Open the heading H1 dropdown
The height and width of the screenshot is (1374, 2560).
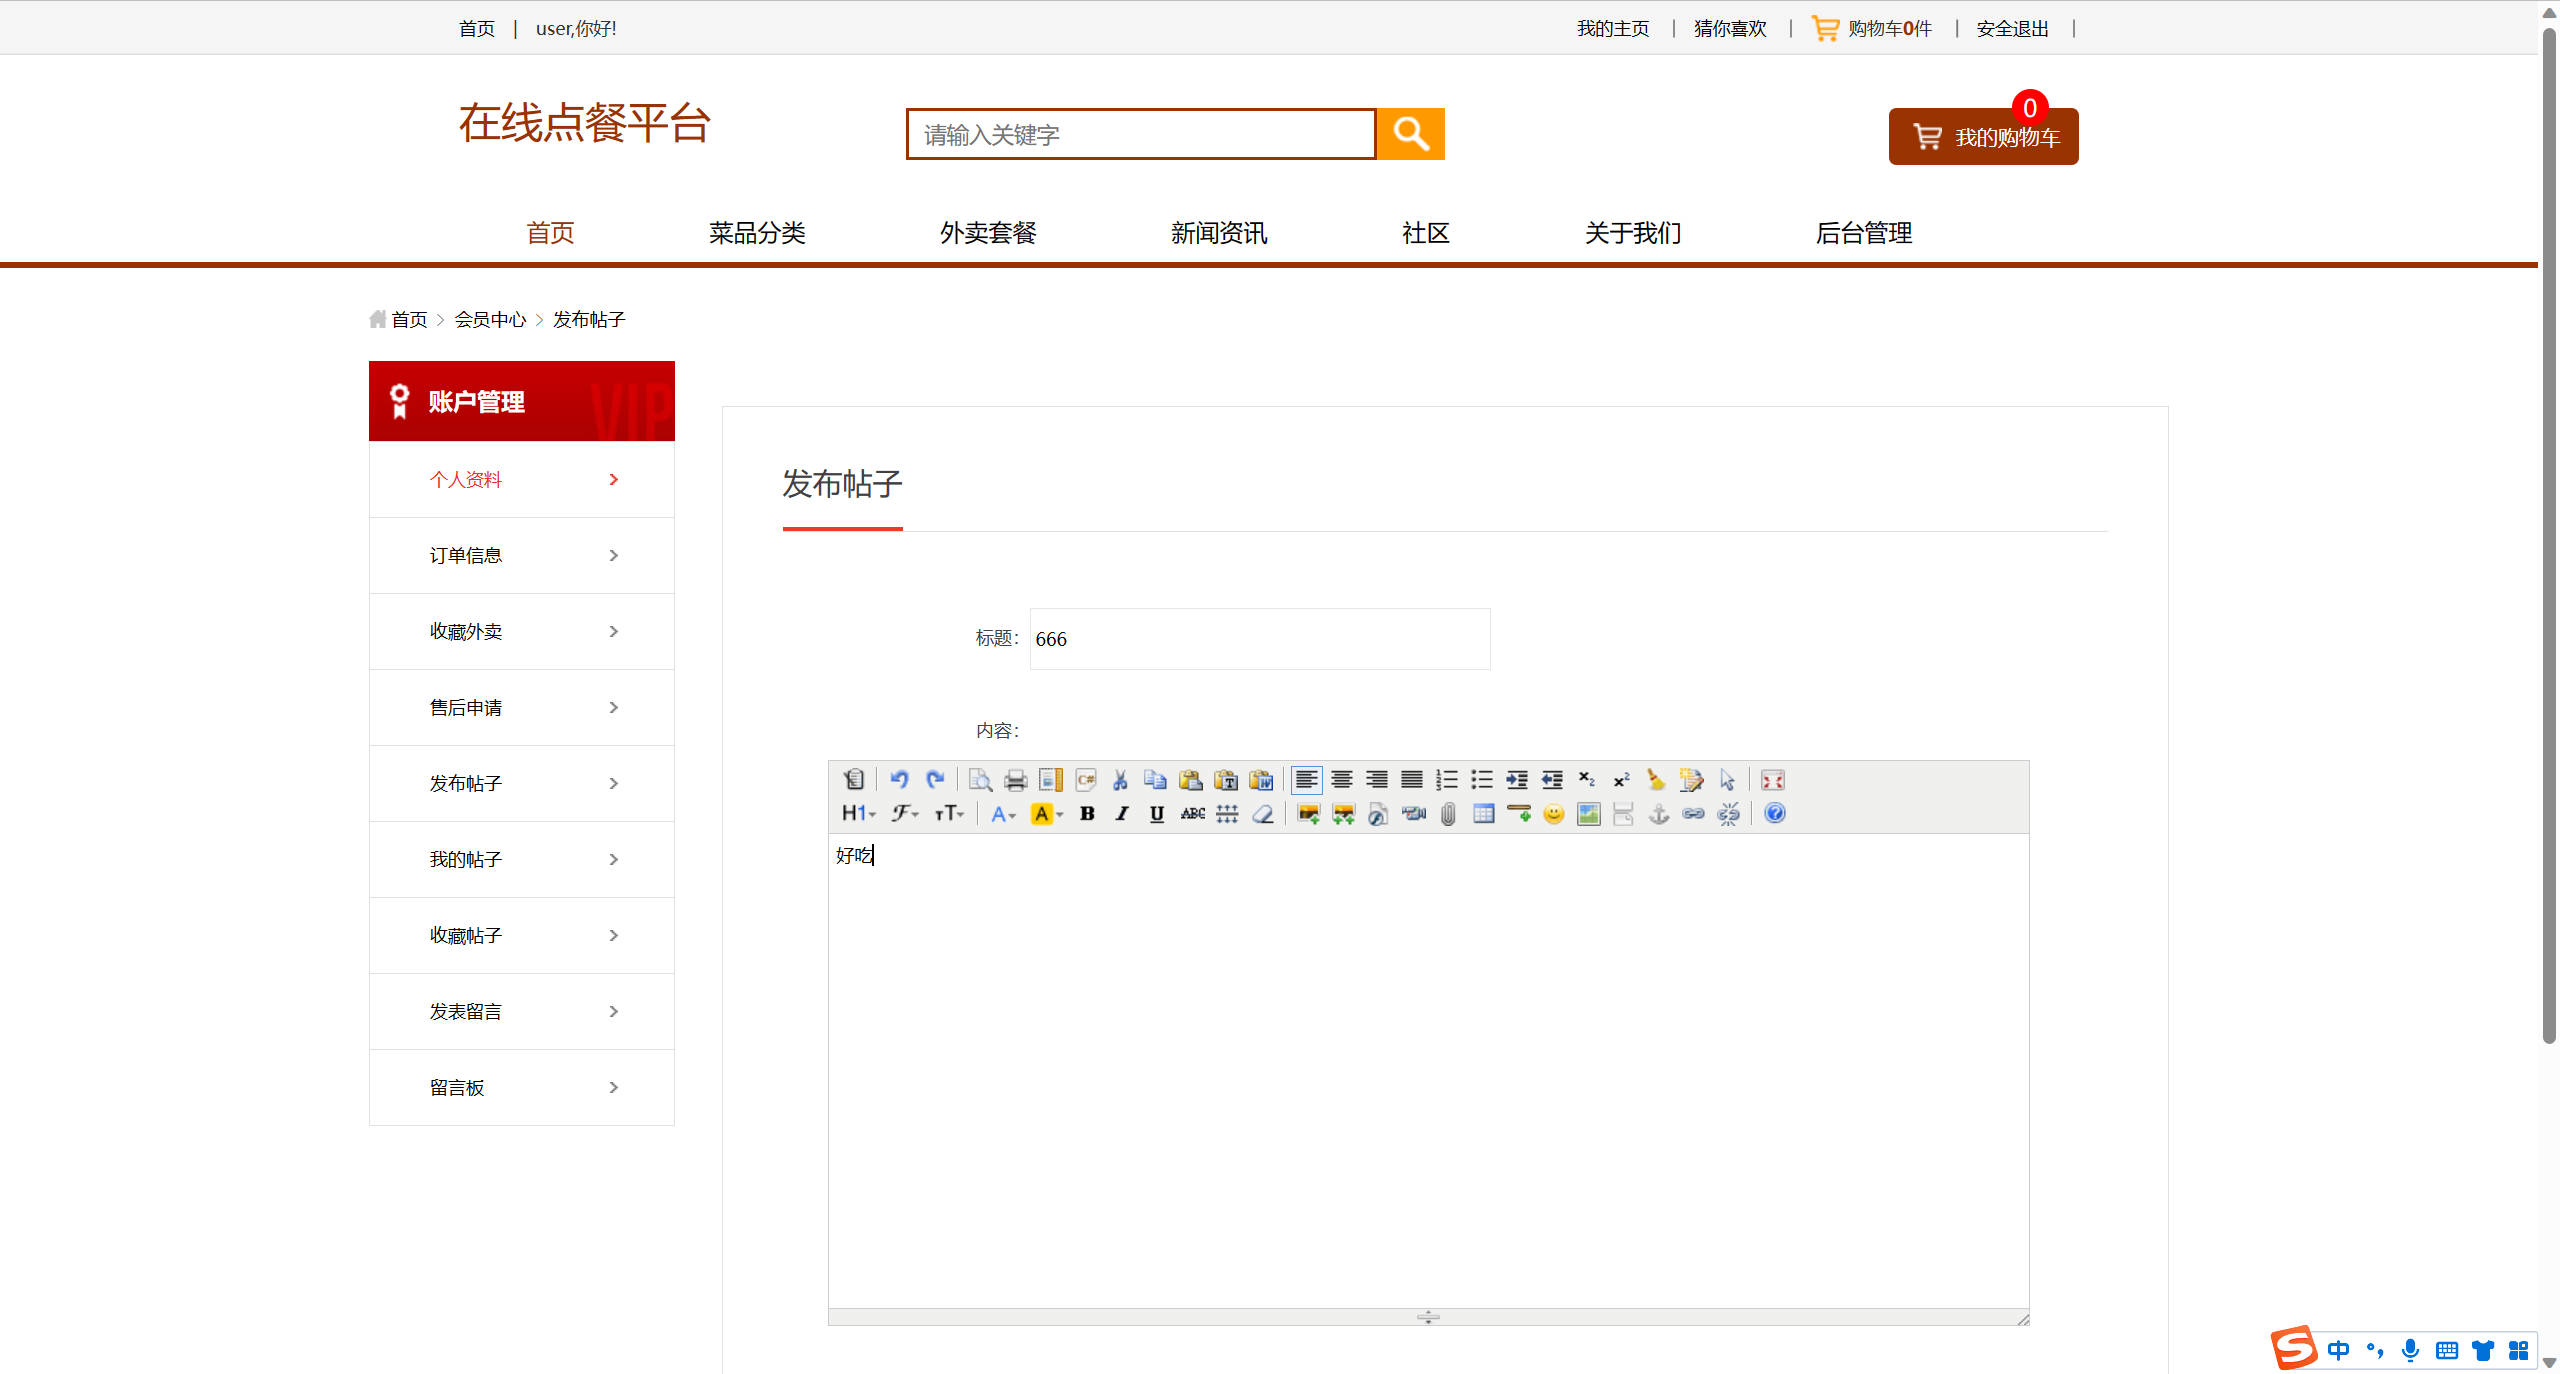pos(858,814)
